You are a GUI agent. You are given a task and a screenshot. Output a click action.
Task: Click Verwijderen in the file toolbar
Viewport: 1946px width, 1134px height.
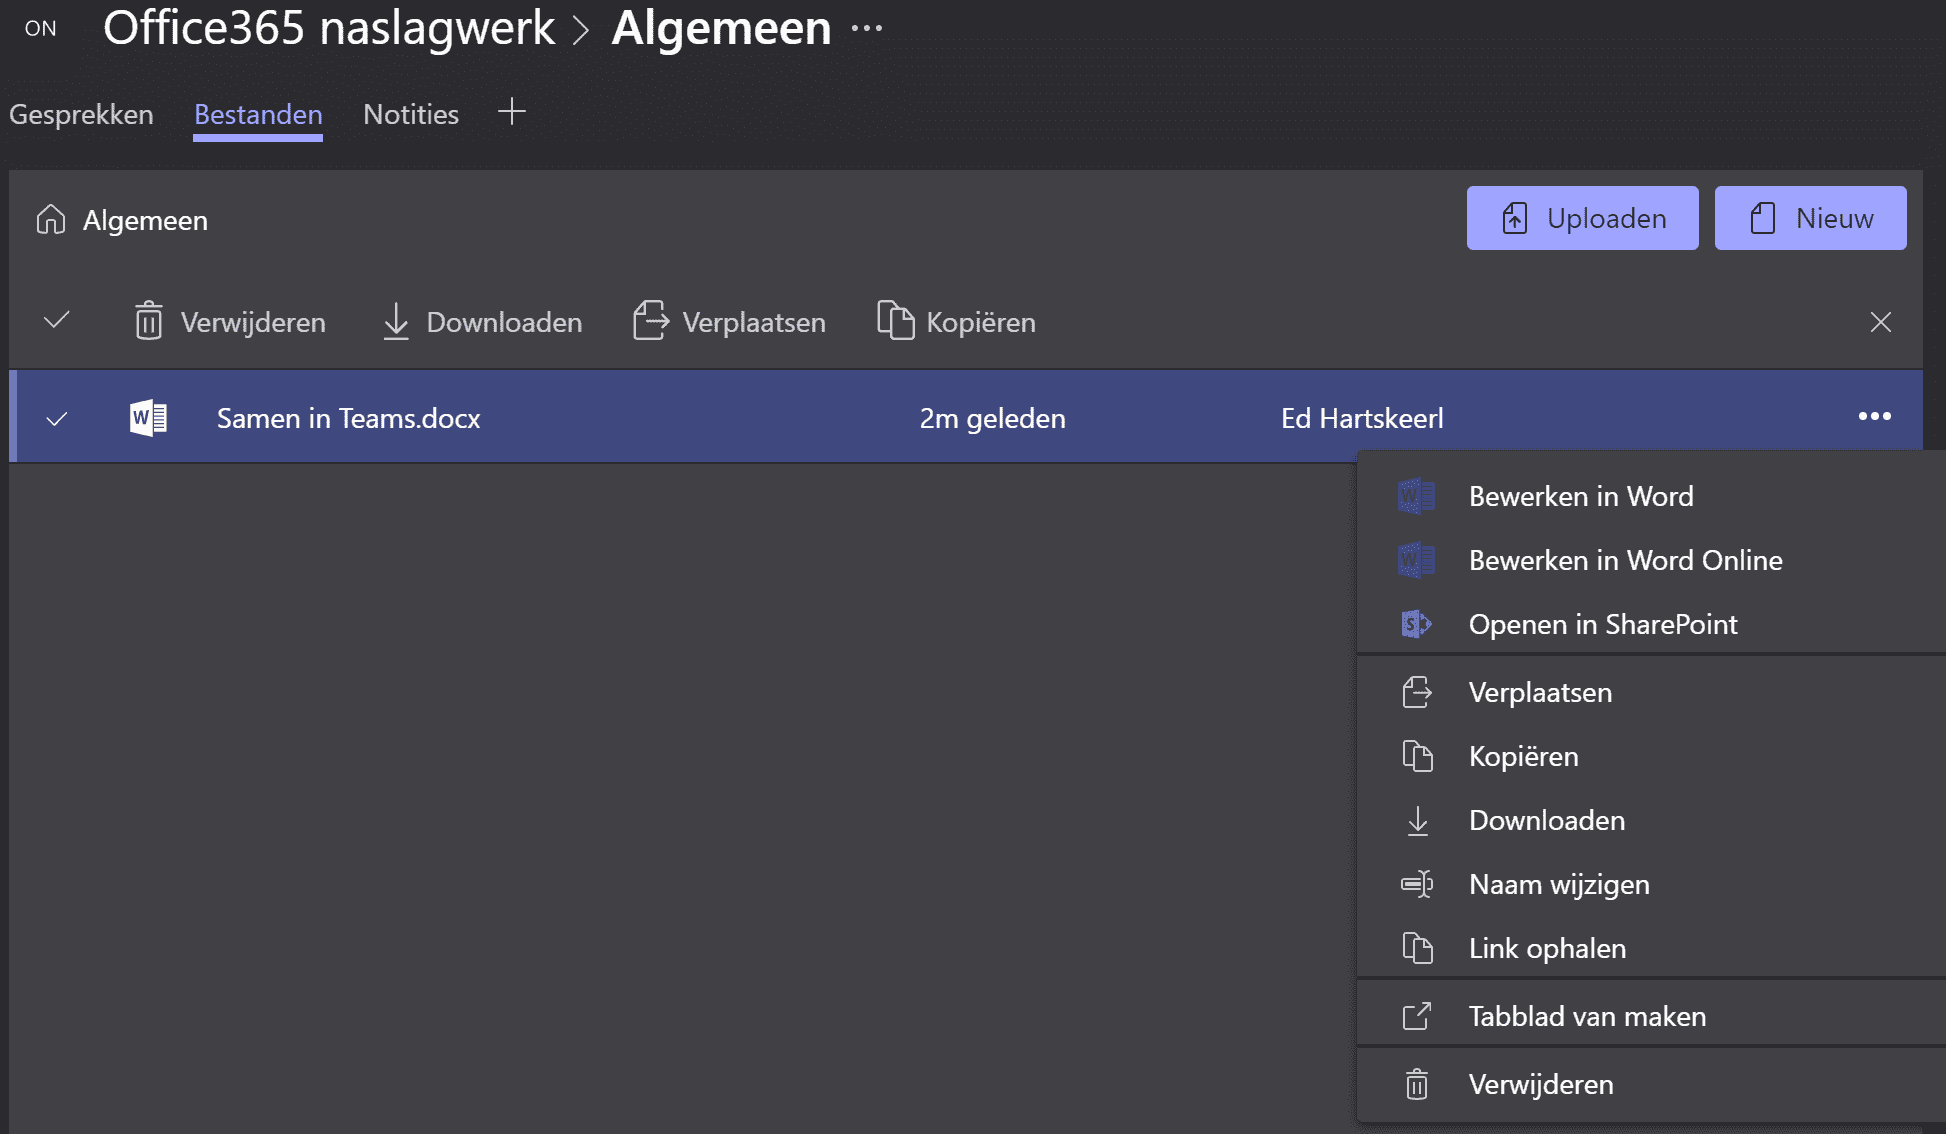pyautogui.click(x=230, y=322)
